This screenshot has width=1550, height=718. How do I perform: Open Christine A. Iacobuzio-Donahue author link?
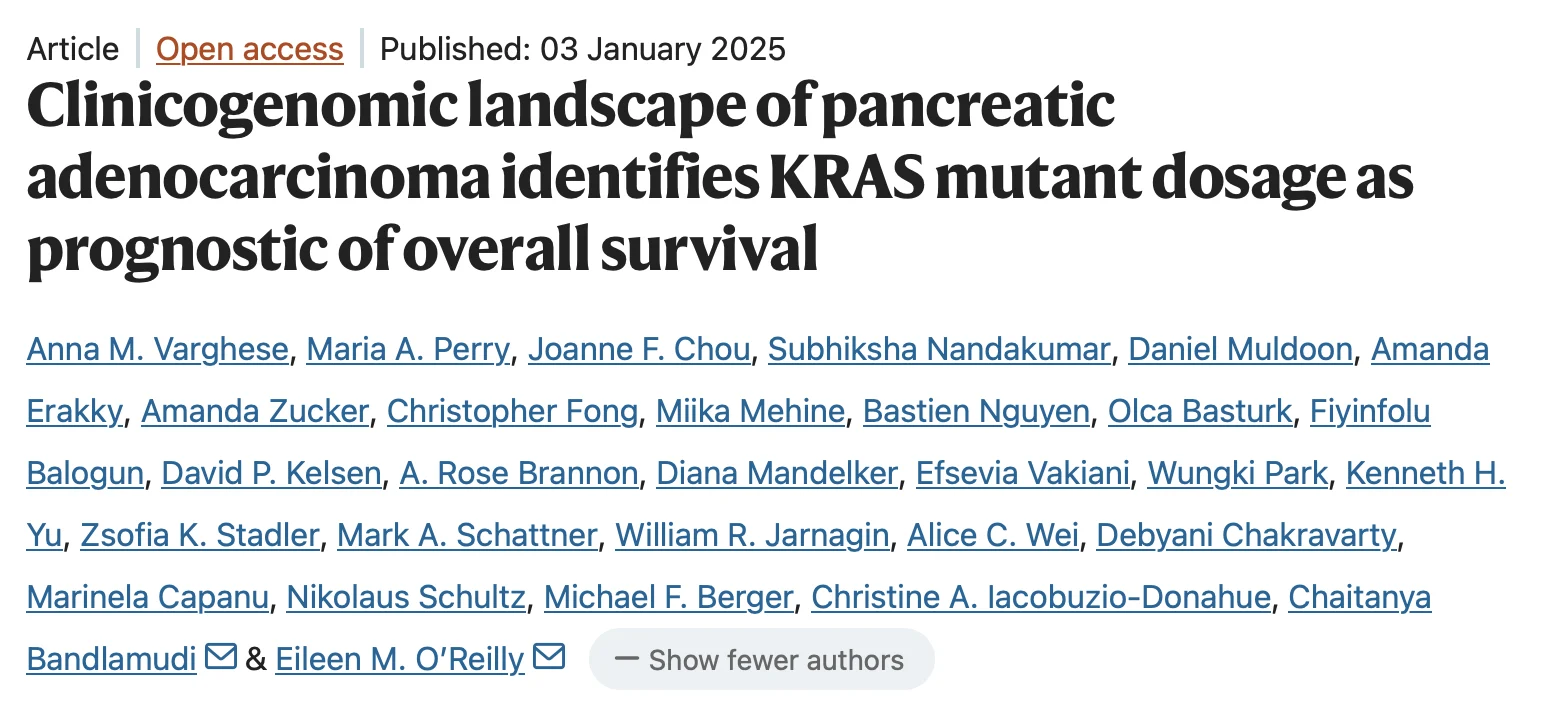[1041, 597]
